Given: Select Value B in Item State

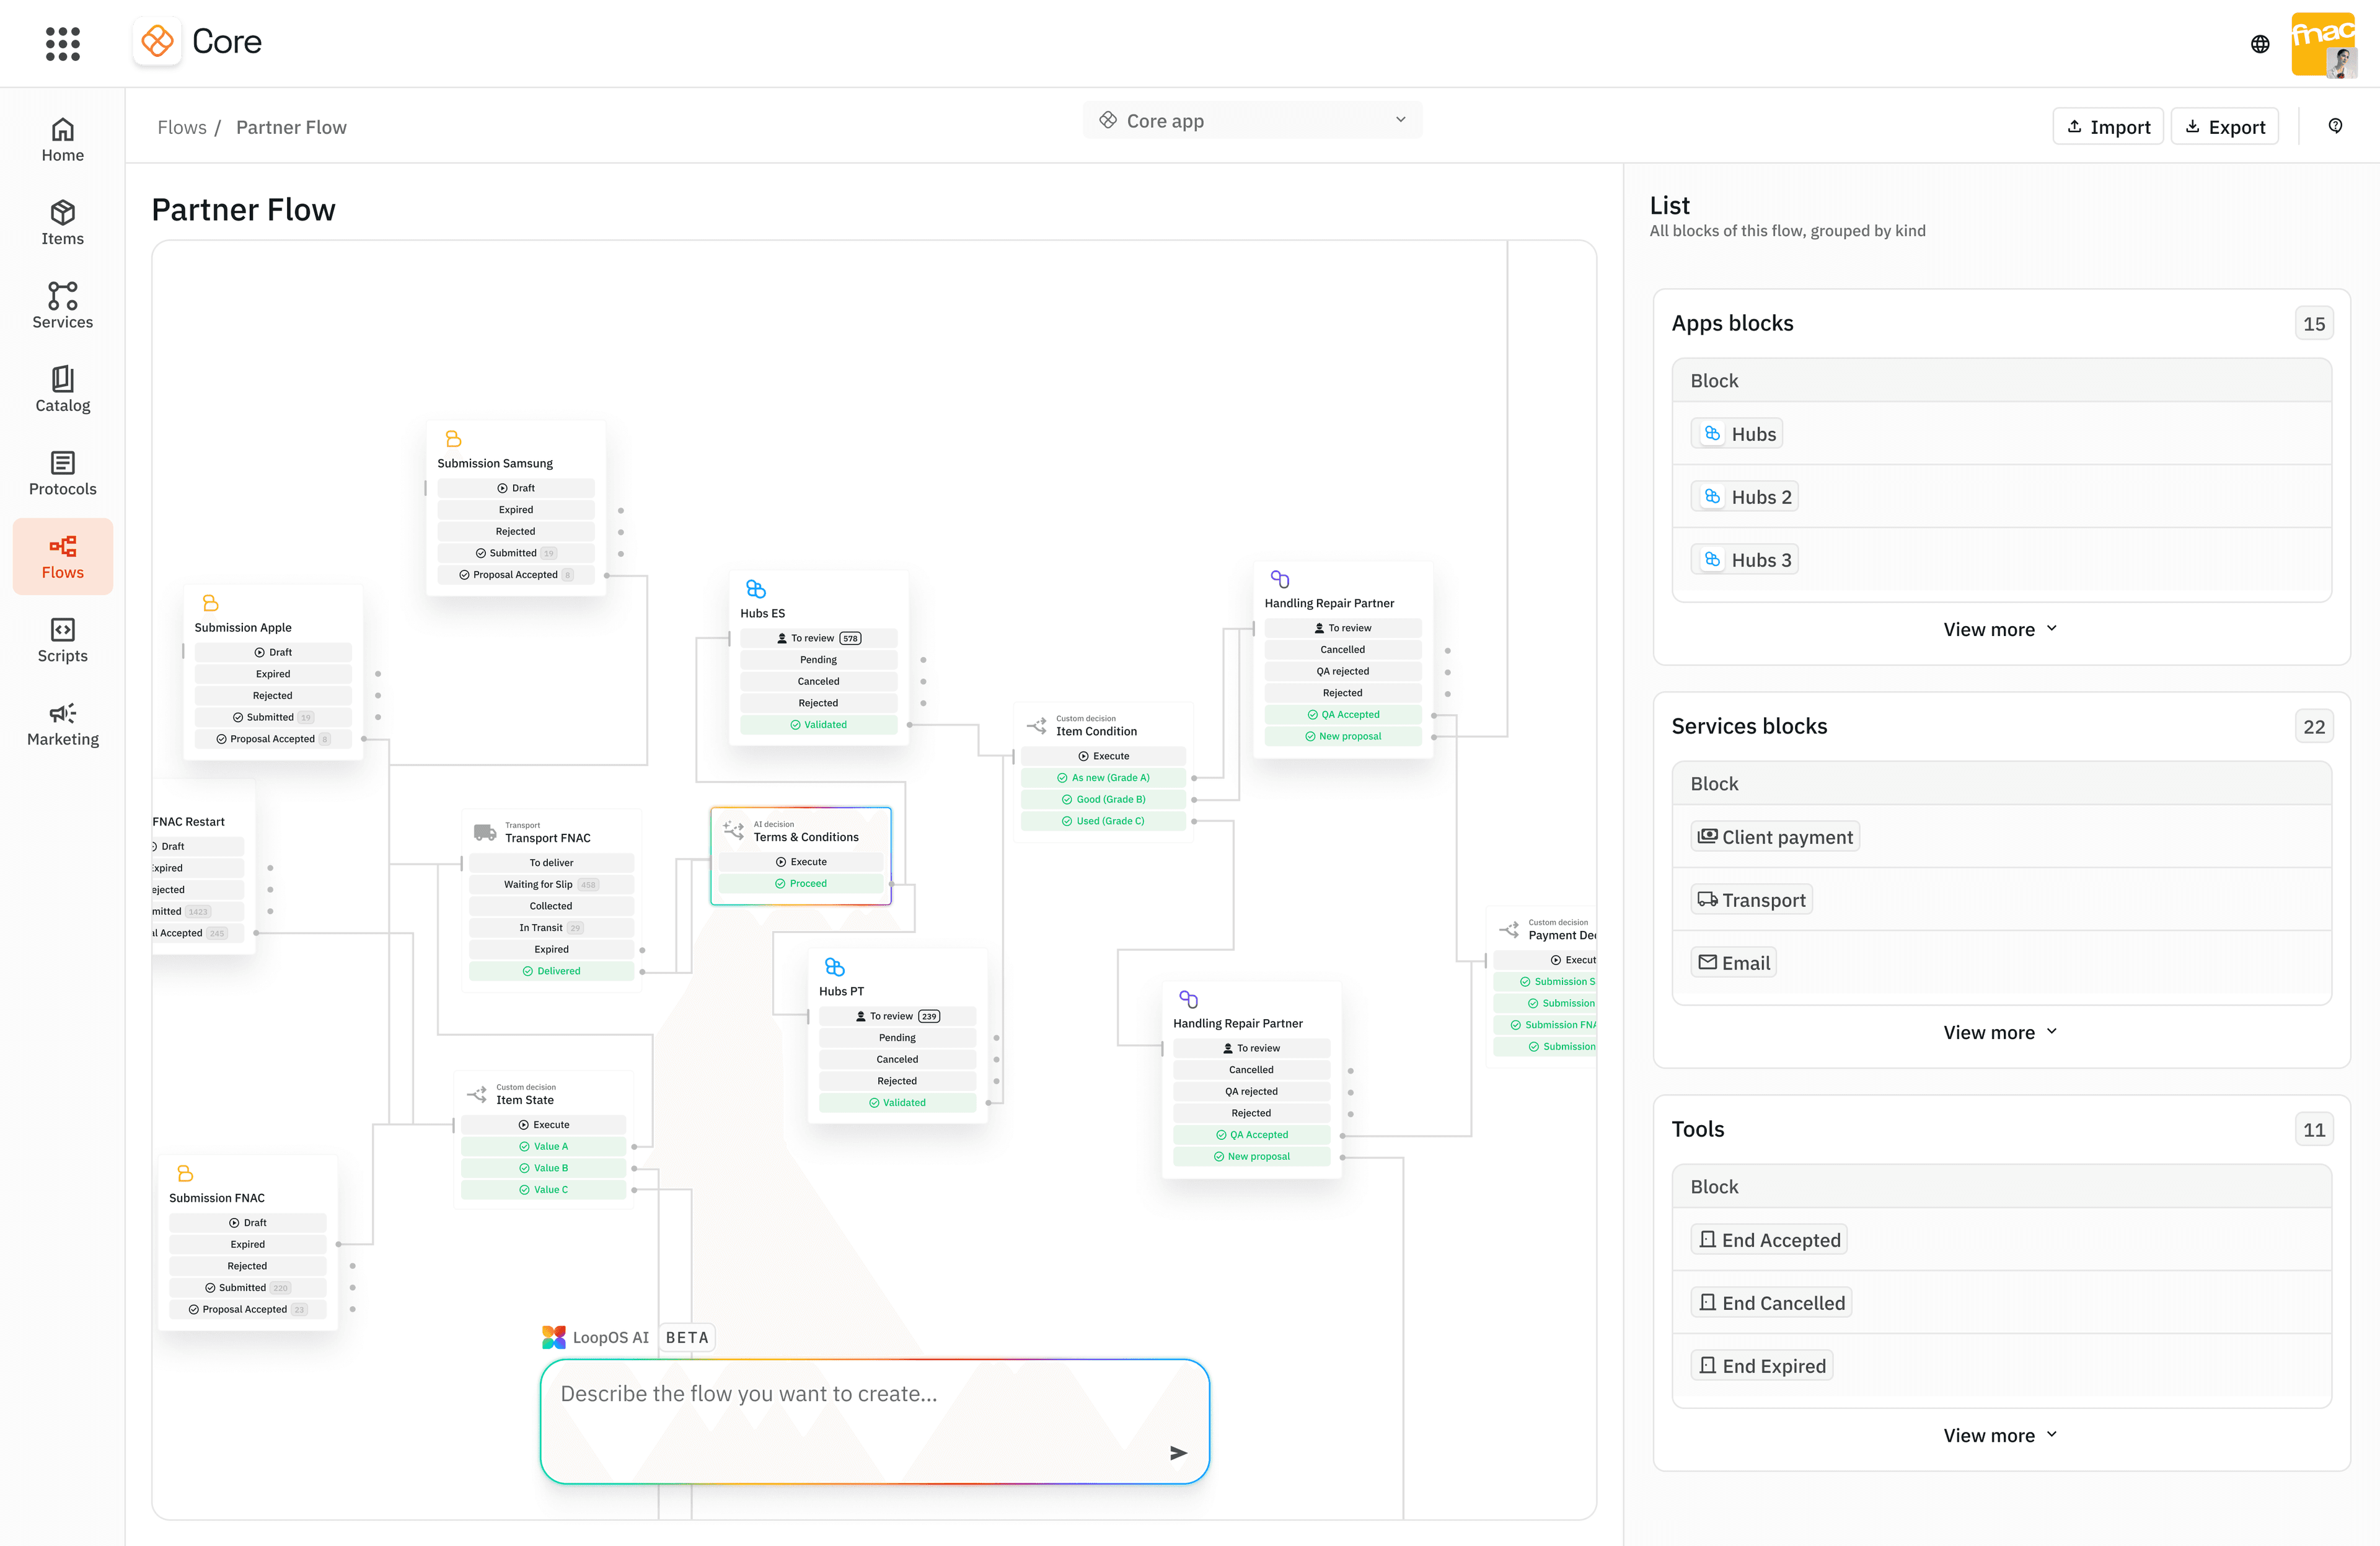Looking at the screenshot, I should point(544,1168).
